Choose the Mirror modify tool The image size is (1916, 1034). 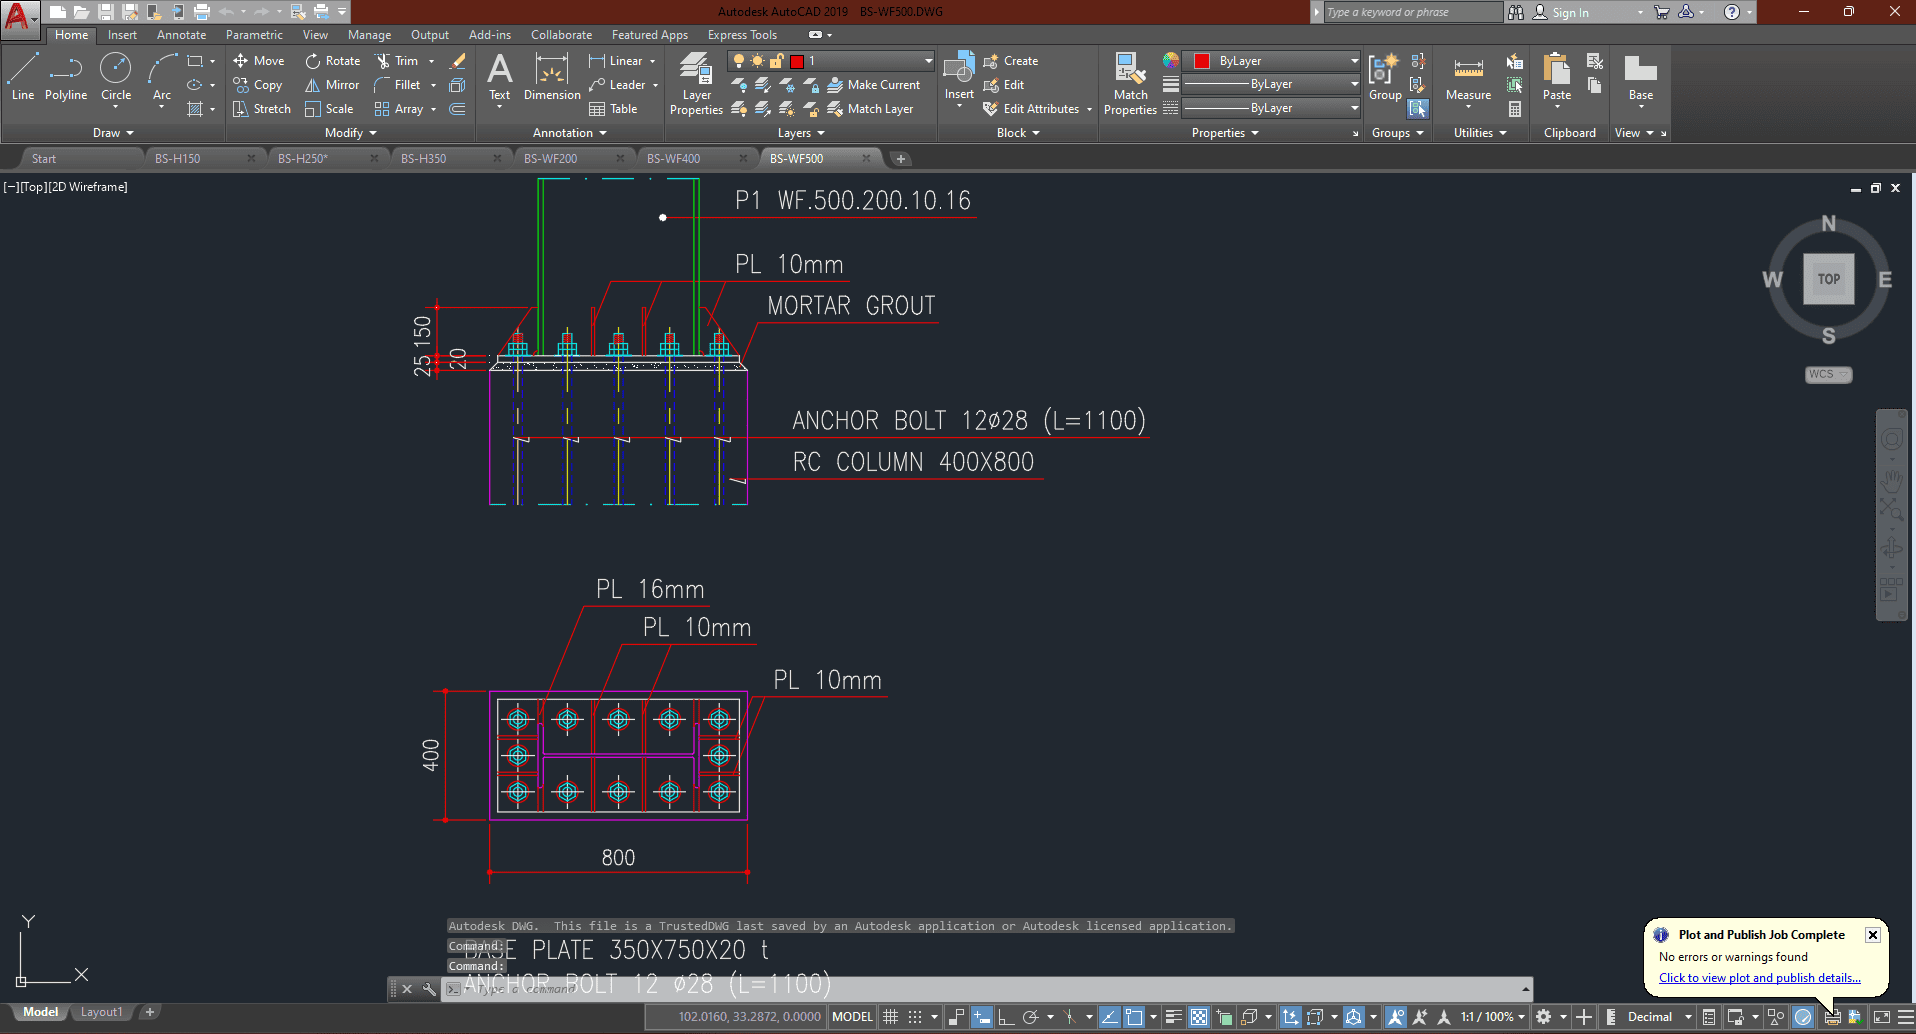point(332,85)
